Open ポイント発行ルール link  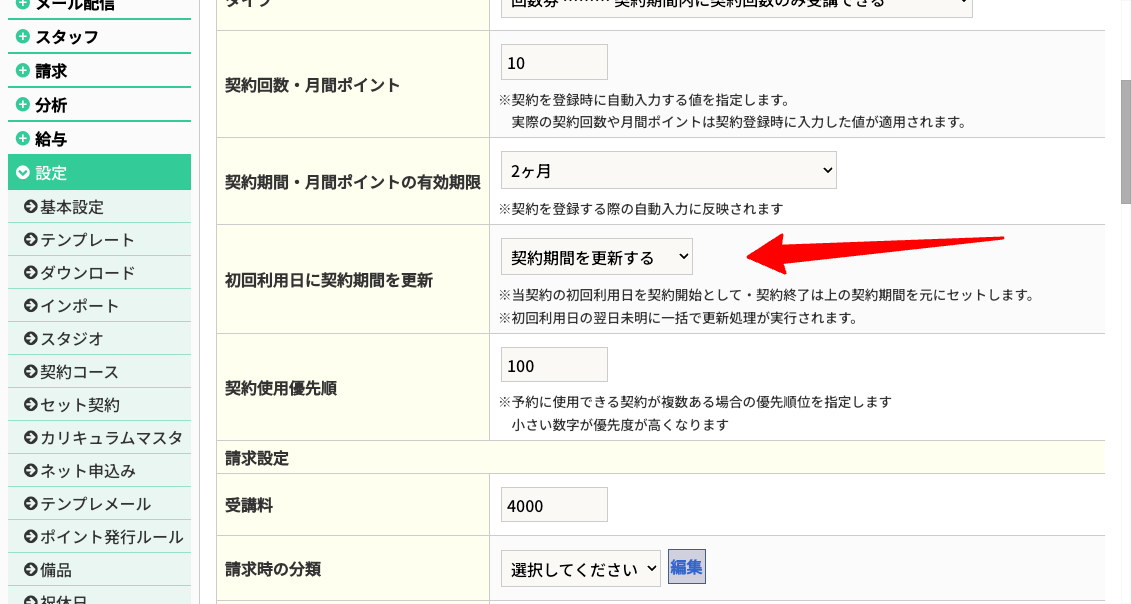click(x=111, y=537)
